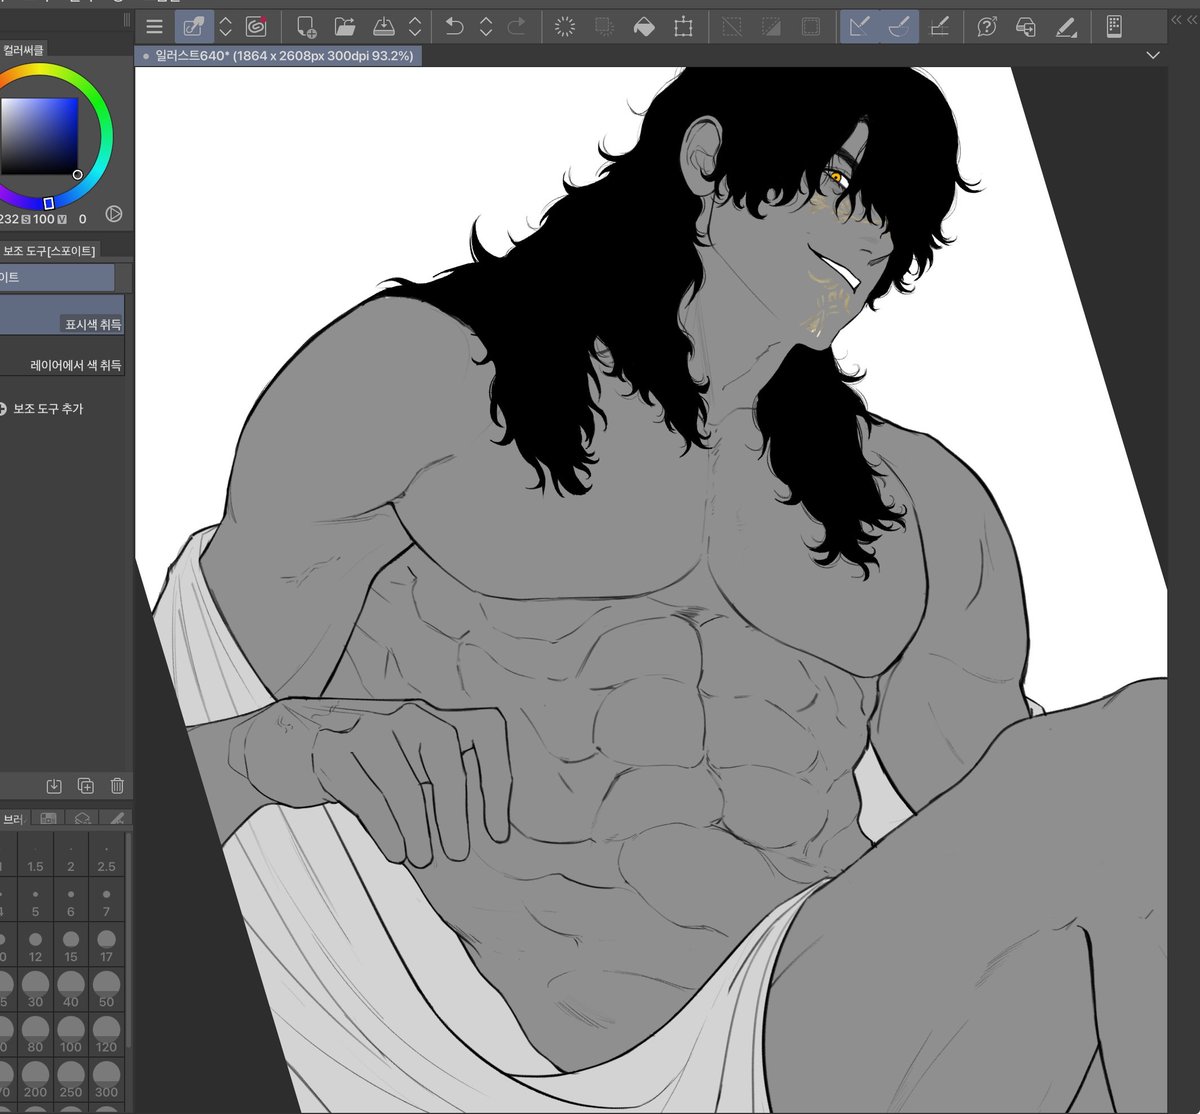Click the saturation value 100
The image size is (1200, 1114).
click(x=44, y=219)
